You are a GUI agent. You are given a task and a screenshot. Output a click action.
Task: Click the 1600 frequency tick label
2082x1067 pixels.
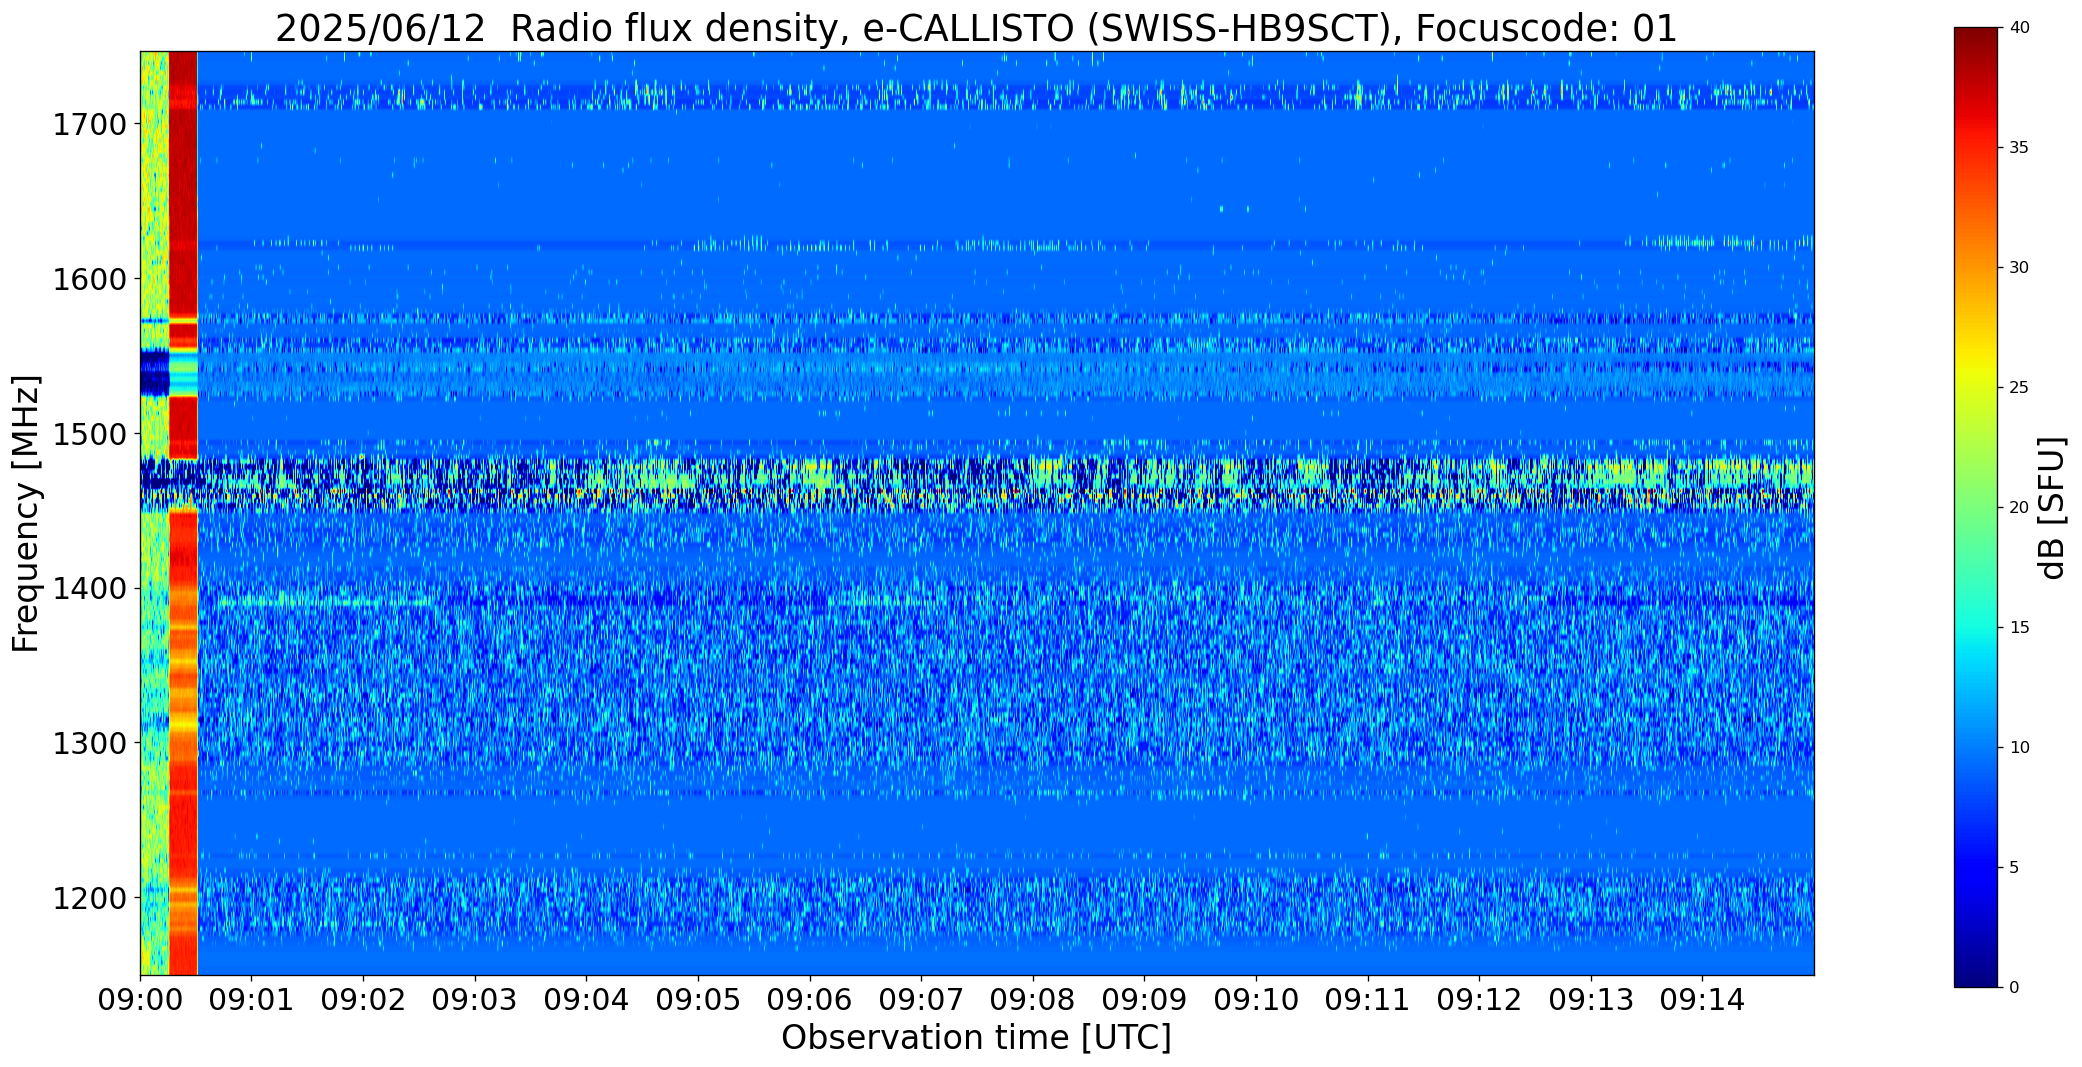click(x=89, y=279)
